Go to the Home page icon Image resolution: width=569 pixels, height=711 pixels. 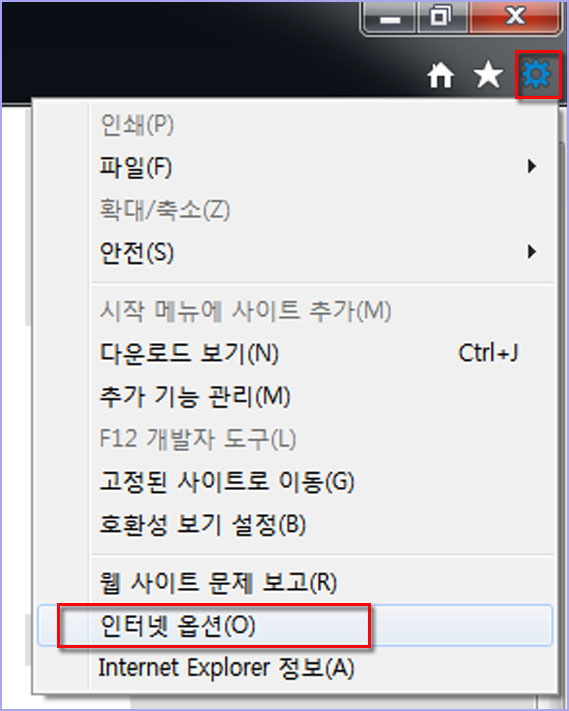[x=440, y=75]
